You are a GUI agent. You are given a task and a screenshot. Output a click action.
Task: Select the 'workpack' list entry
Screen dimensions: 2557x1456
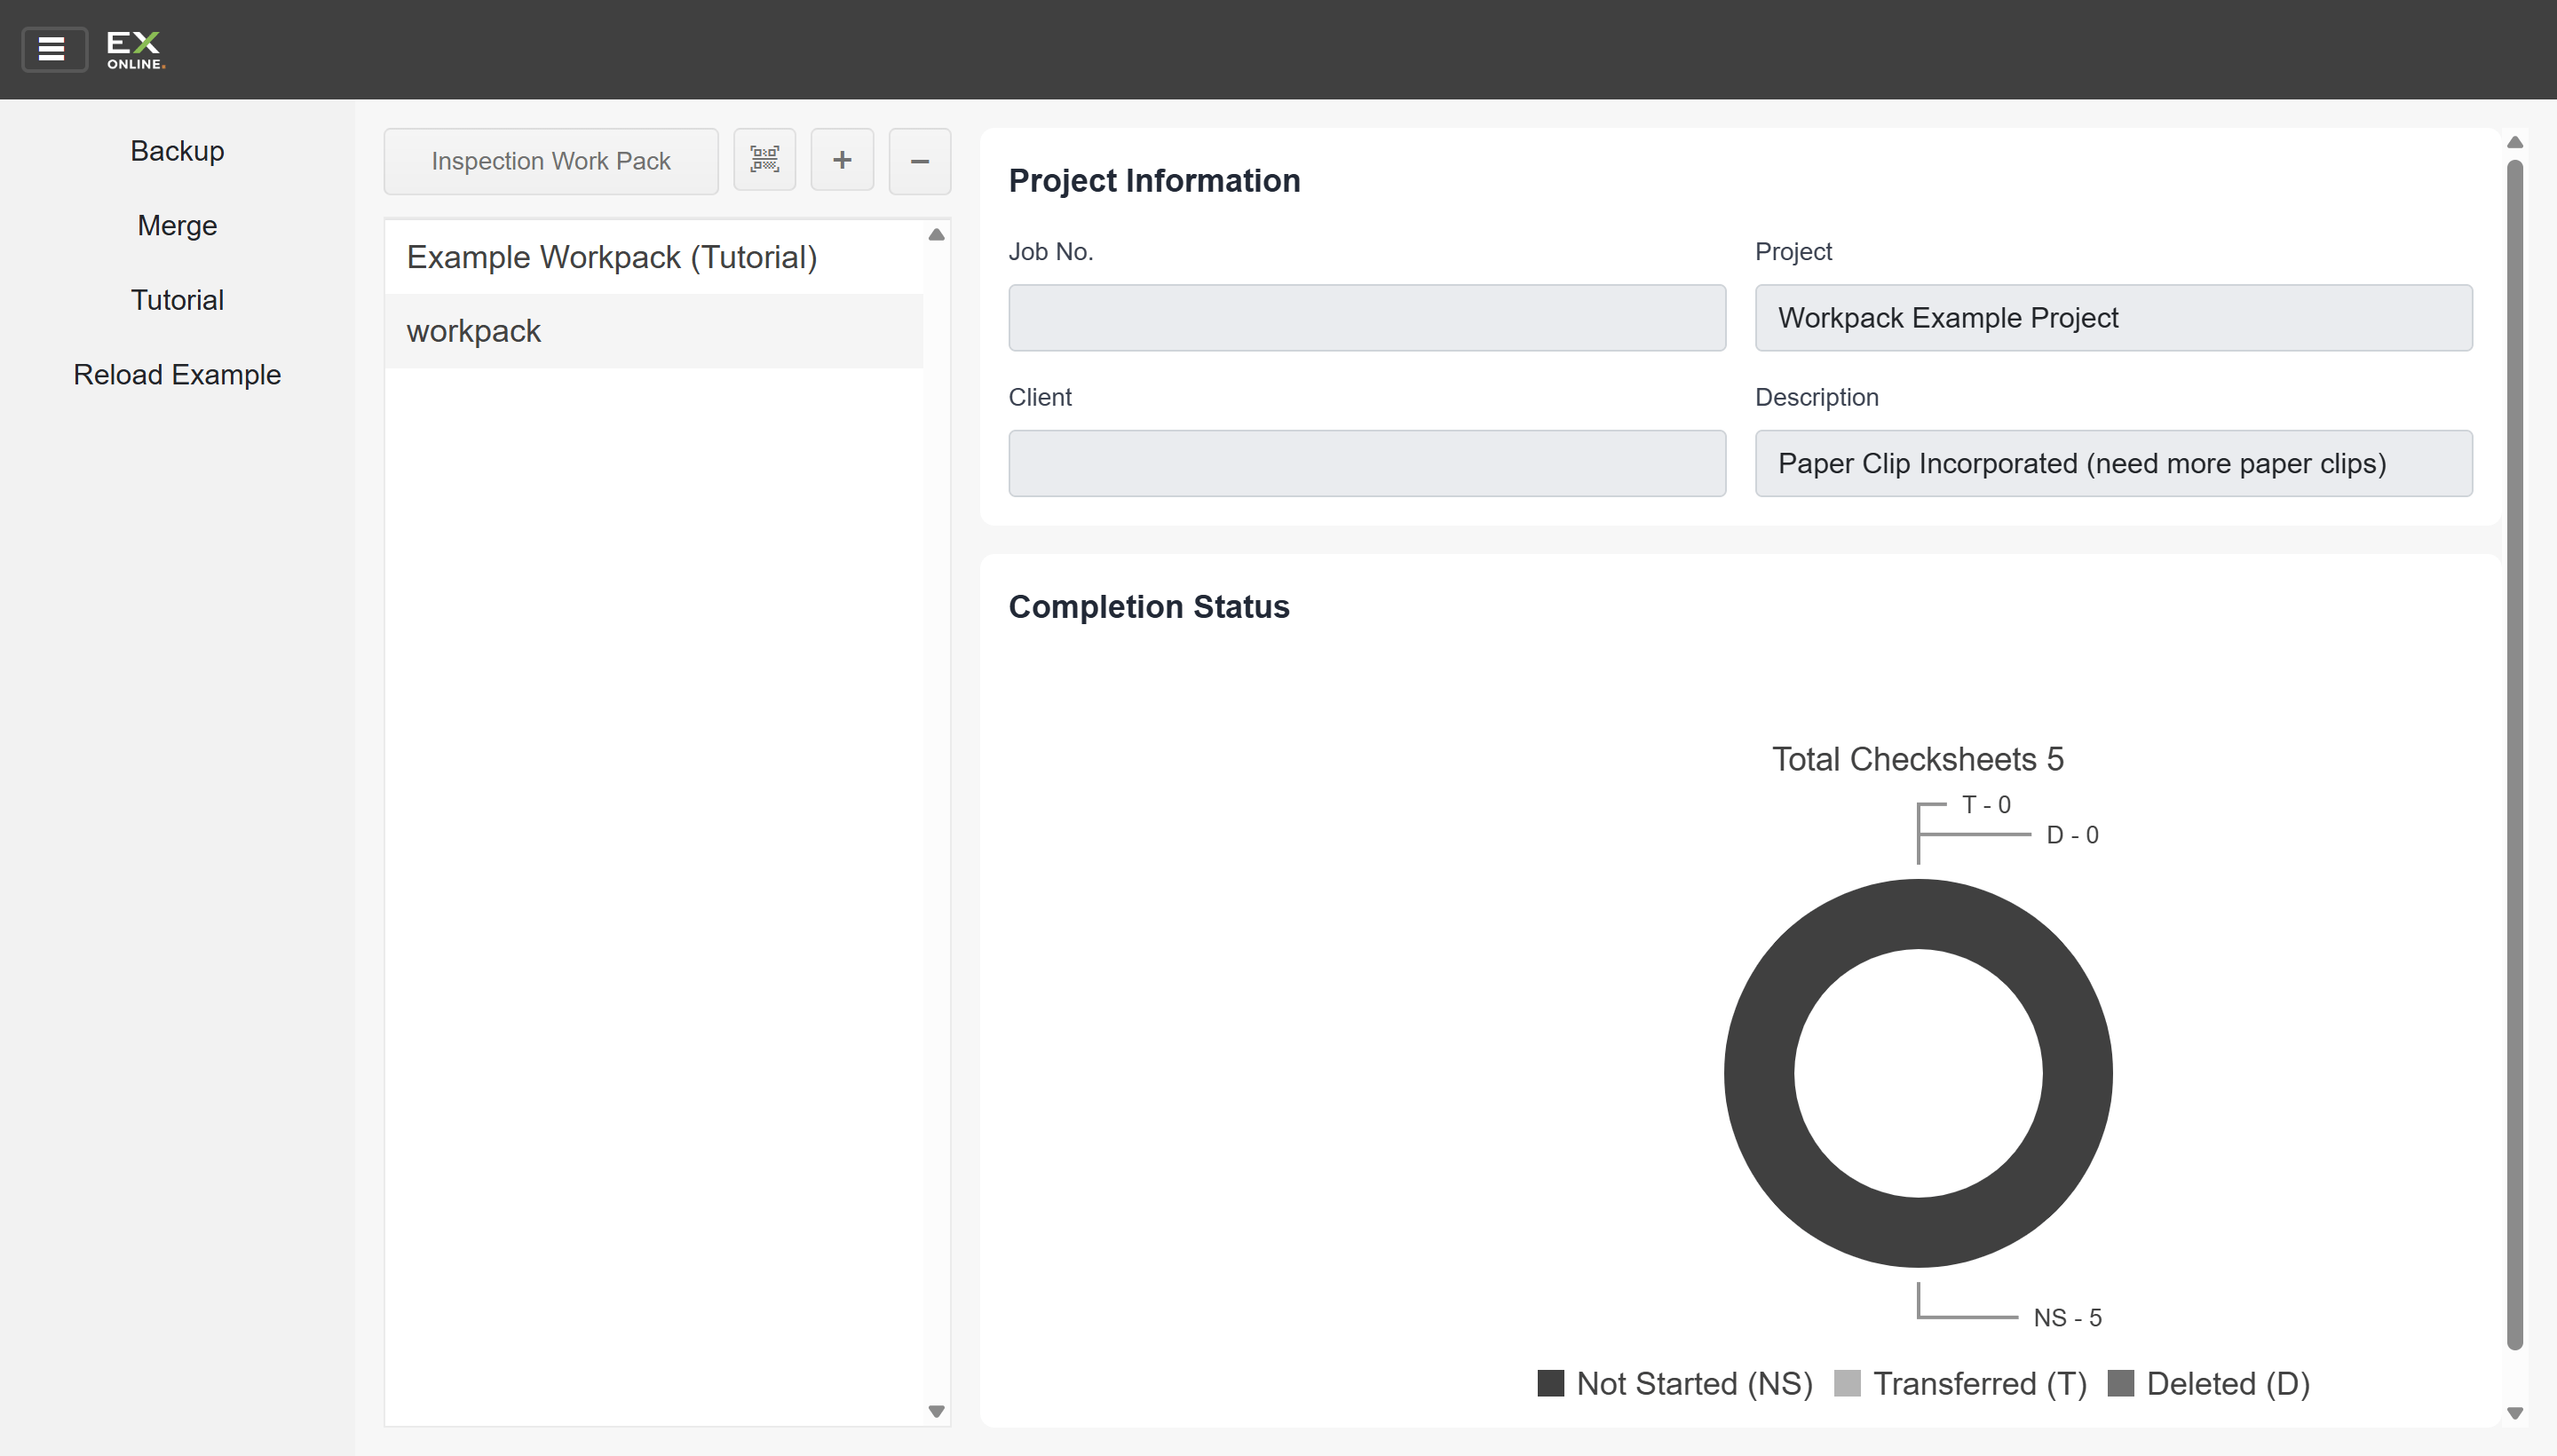[654, 331]
